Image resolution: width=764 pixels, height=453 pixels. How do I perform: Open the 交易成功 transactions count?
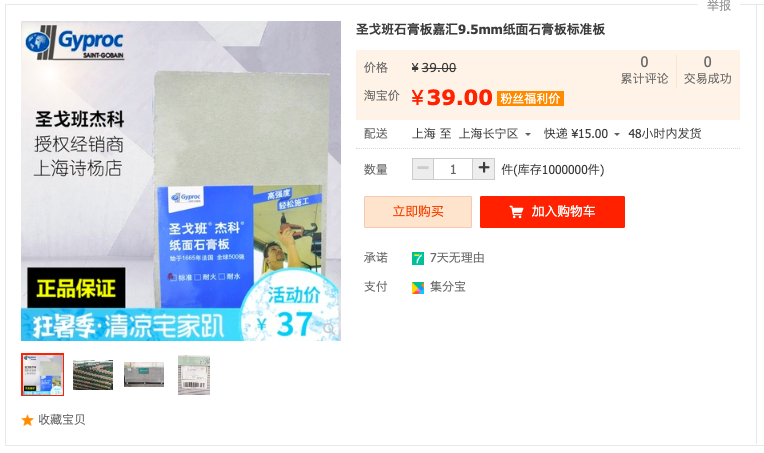tap(707, 70)
